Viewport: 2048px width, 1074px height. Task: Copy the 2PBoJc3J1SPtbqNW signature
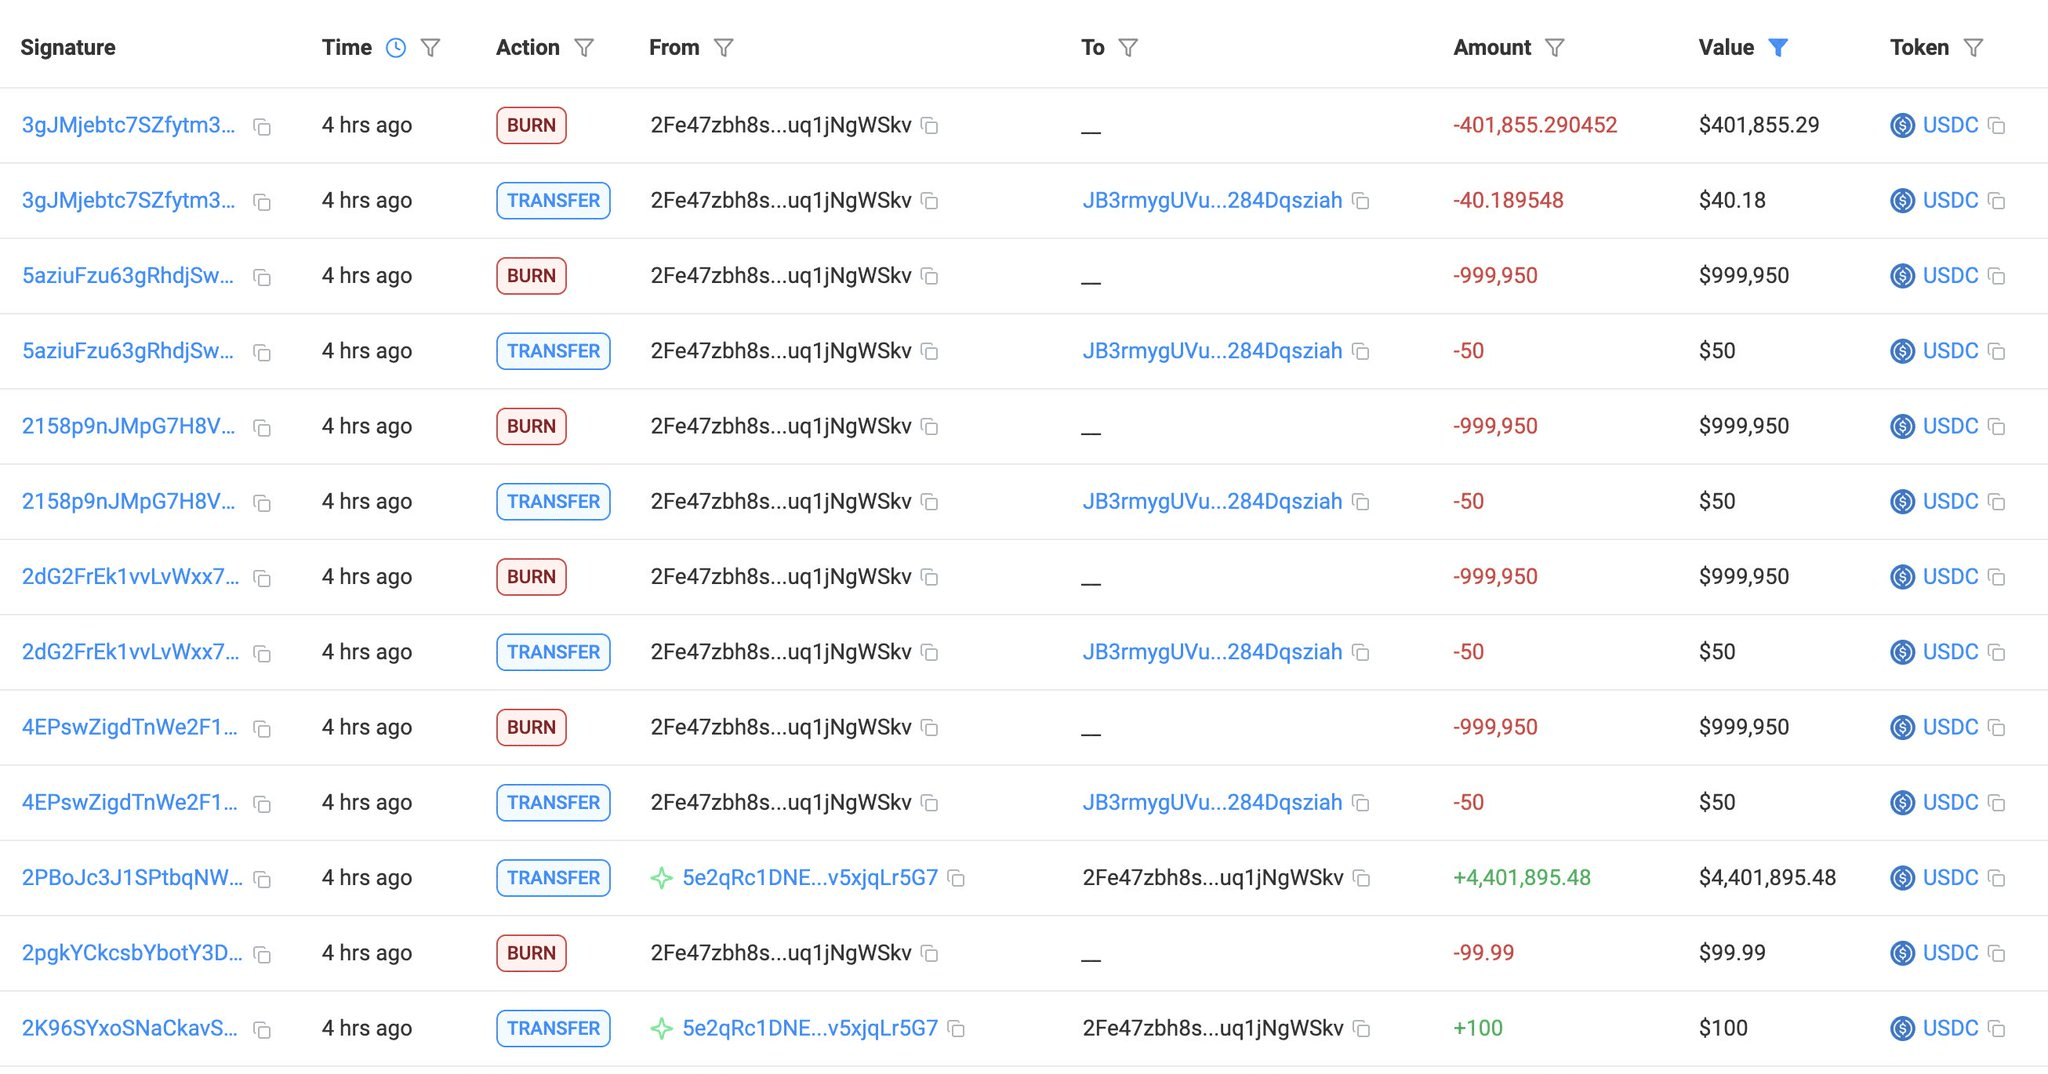pos(262,880)
